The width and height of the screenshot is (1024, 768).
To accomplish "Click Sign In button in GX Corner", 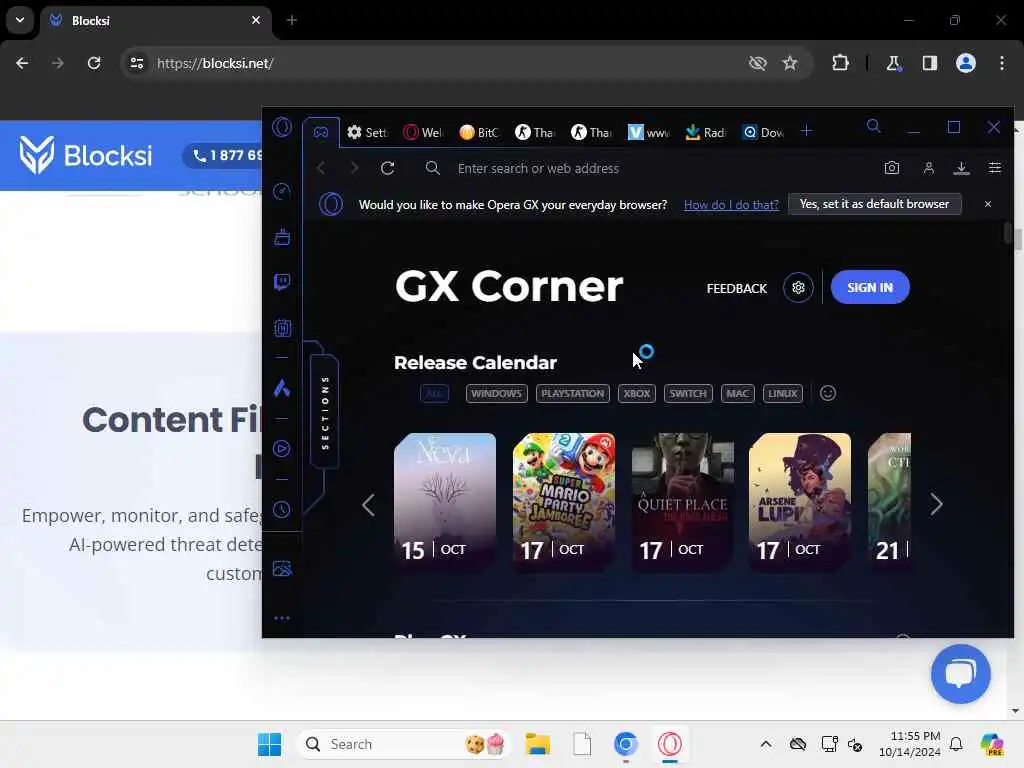I will [x=870, y=287].
